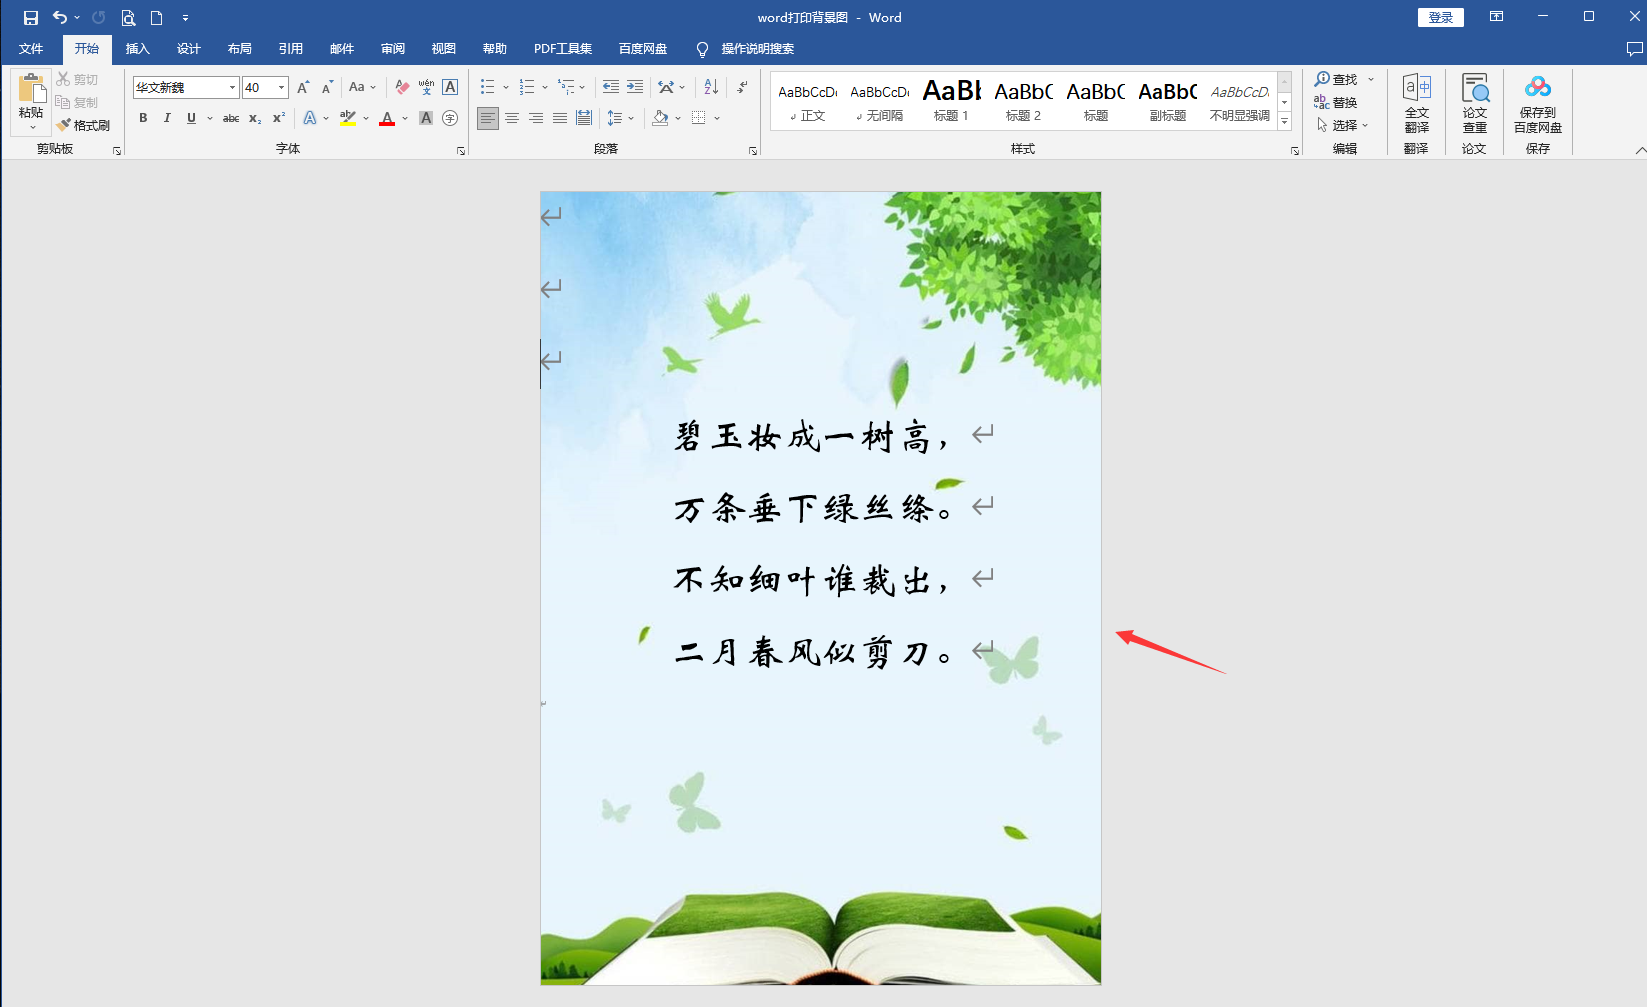Align paragraph text to the right
The height and width of the screenshot is (1007, 1647).
[536, 118]
